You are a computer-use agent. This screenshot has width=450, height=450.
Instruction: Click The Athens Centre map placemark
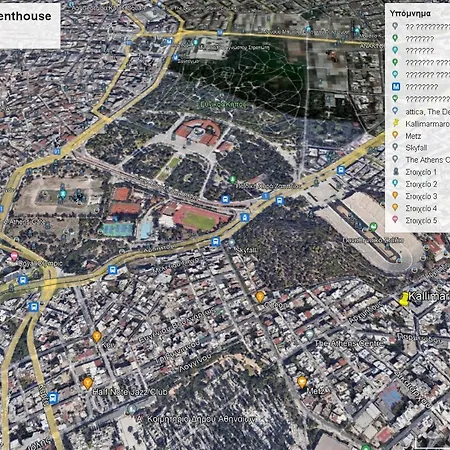pyautogui.click(x=310, y=334)
